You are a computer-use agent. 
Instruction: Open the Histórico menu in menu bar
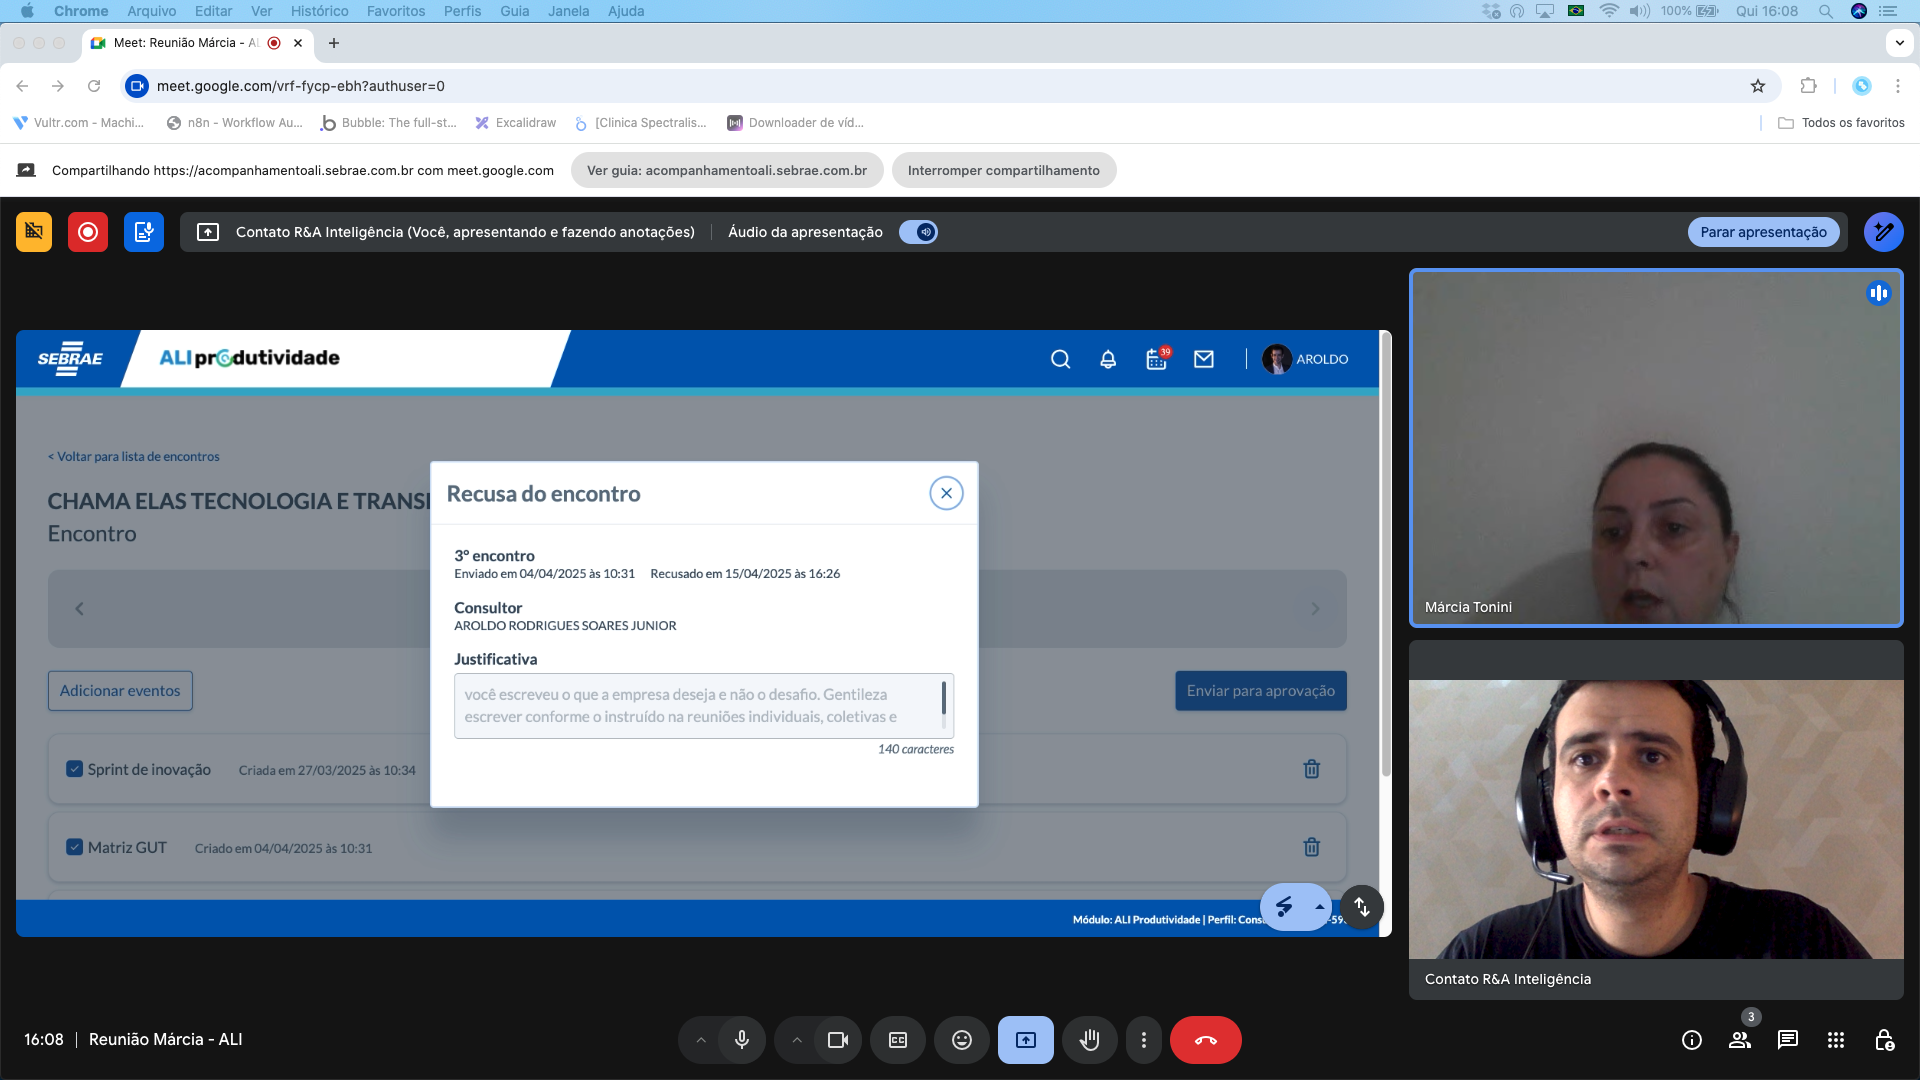(319, 11)
